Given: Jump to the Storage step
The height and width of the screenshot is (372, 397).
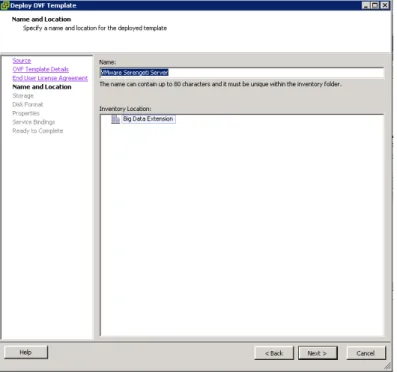Looking at the screenshot, I should 23,96.
